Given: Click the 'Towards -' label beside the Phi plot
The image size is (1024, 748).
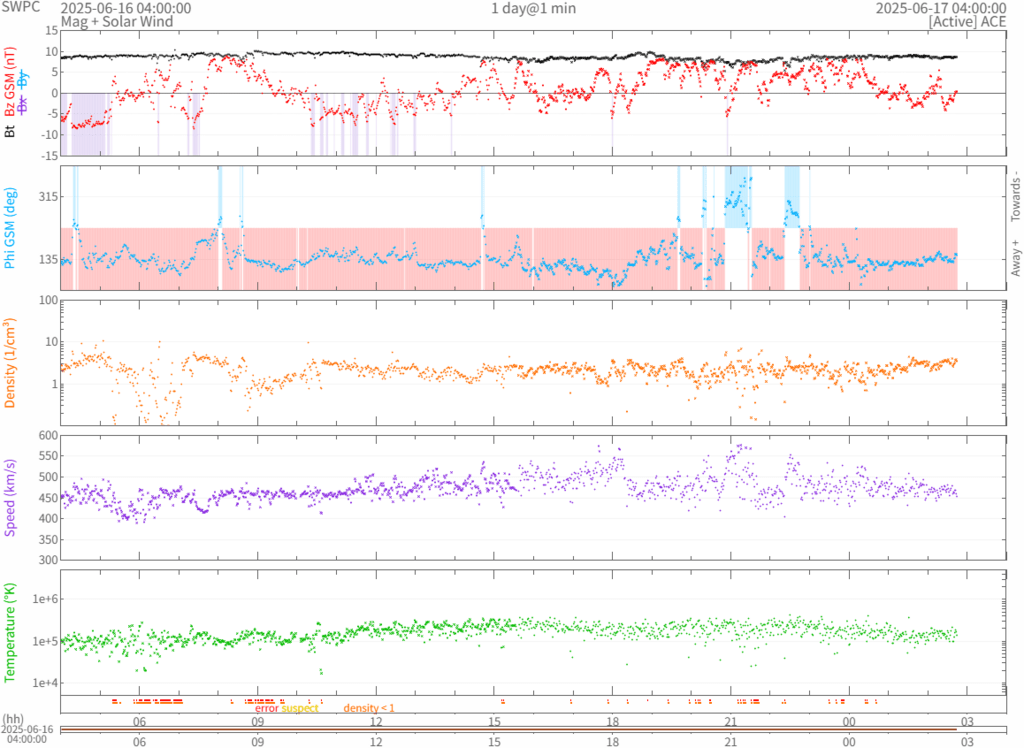Looking at the screenshot, I should (x=1015, y=192).
